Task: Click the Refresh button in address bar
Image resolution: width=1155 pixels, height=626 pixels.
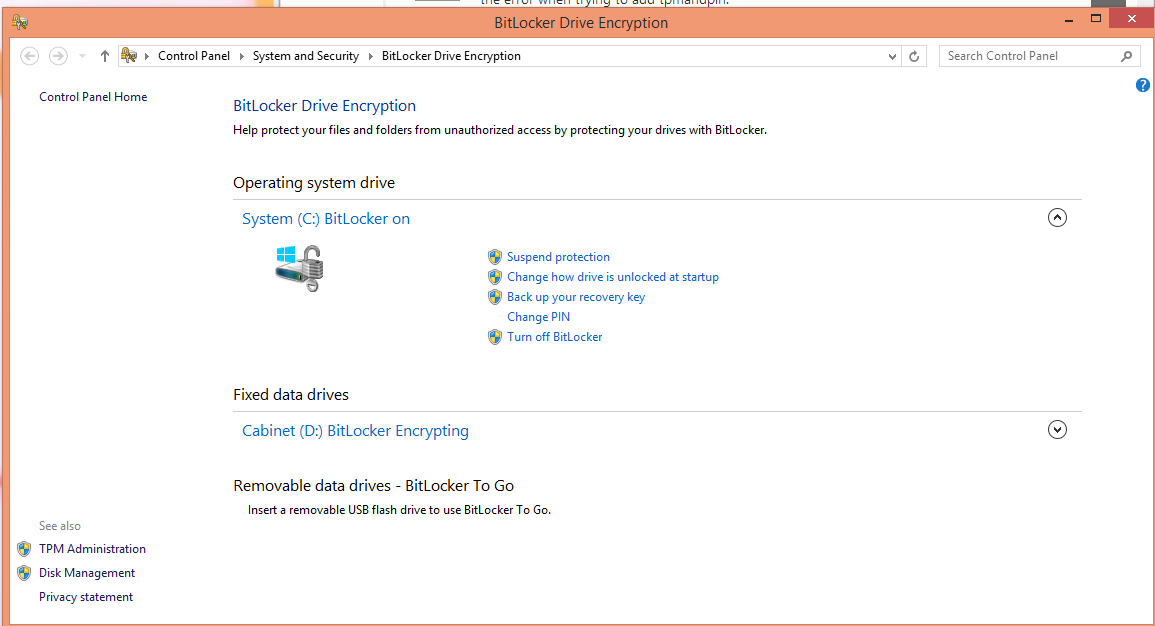Action: point(913,57)
